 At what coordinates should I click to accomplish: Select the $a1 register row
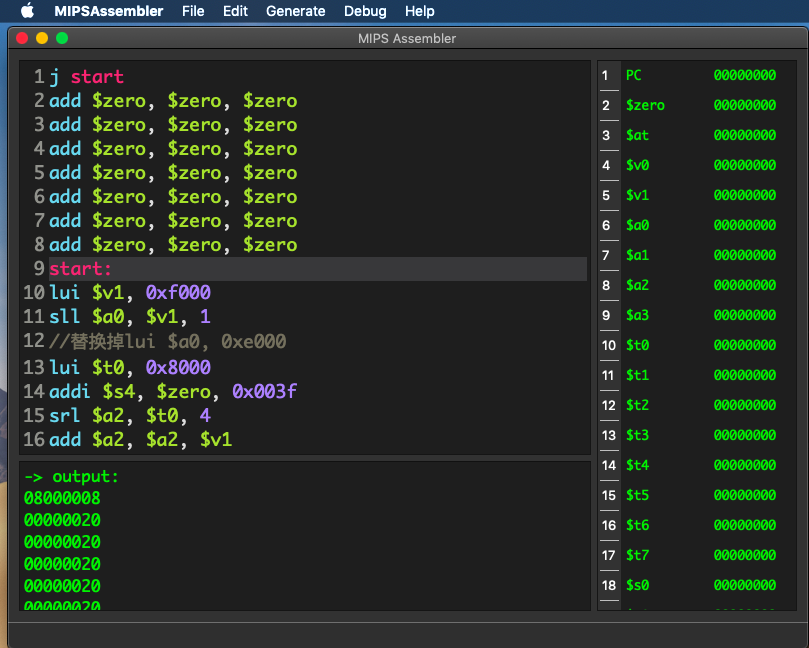tap(697, 255)
